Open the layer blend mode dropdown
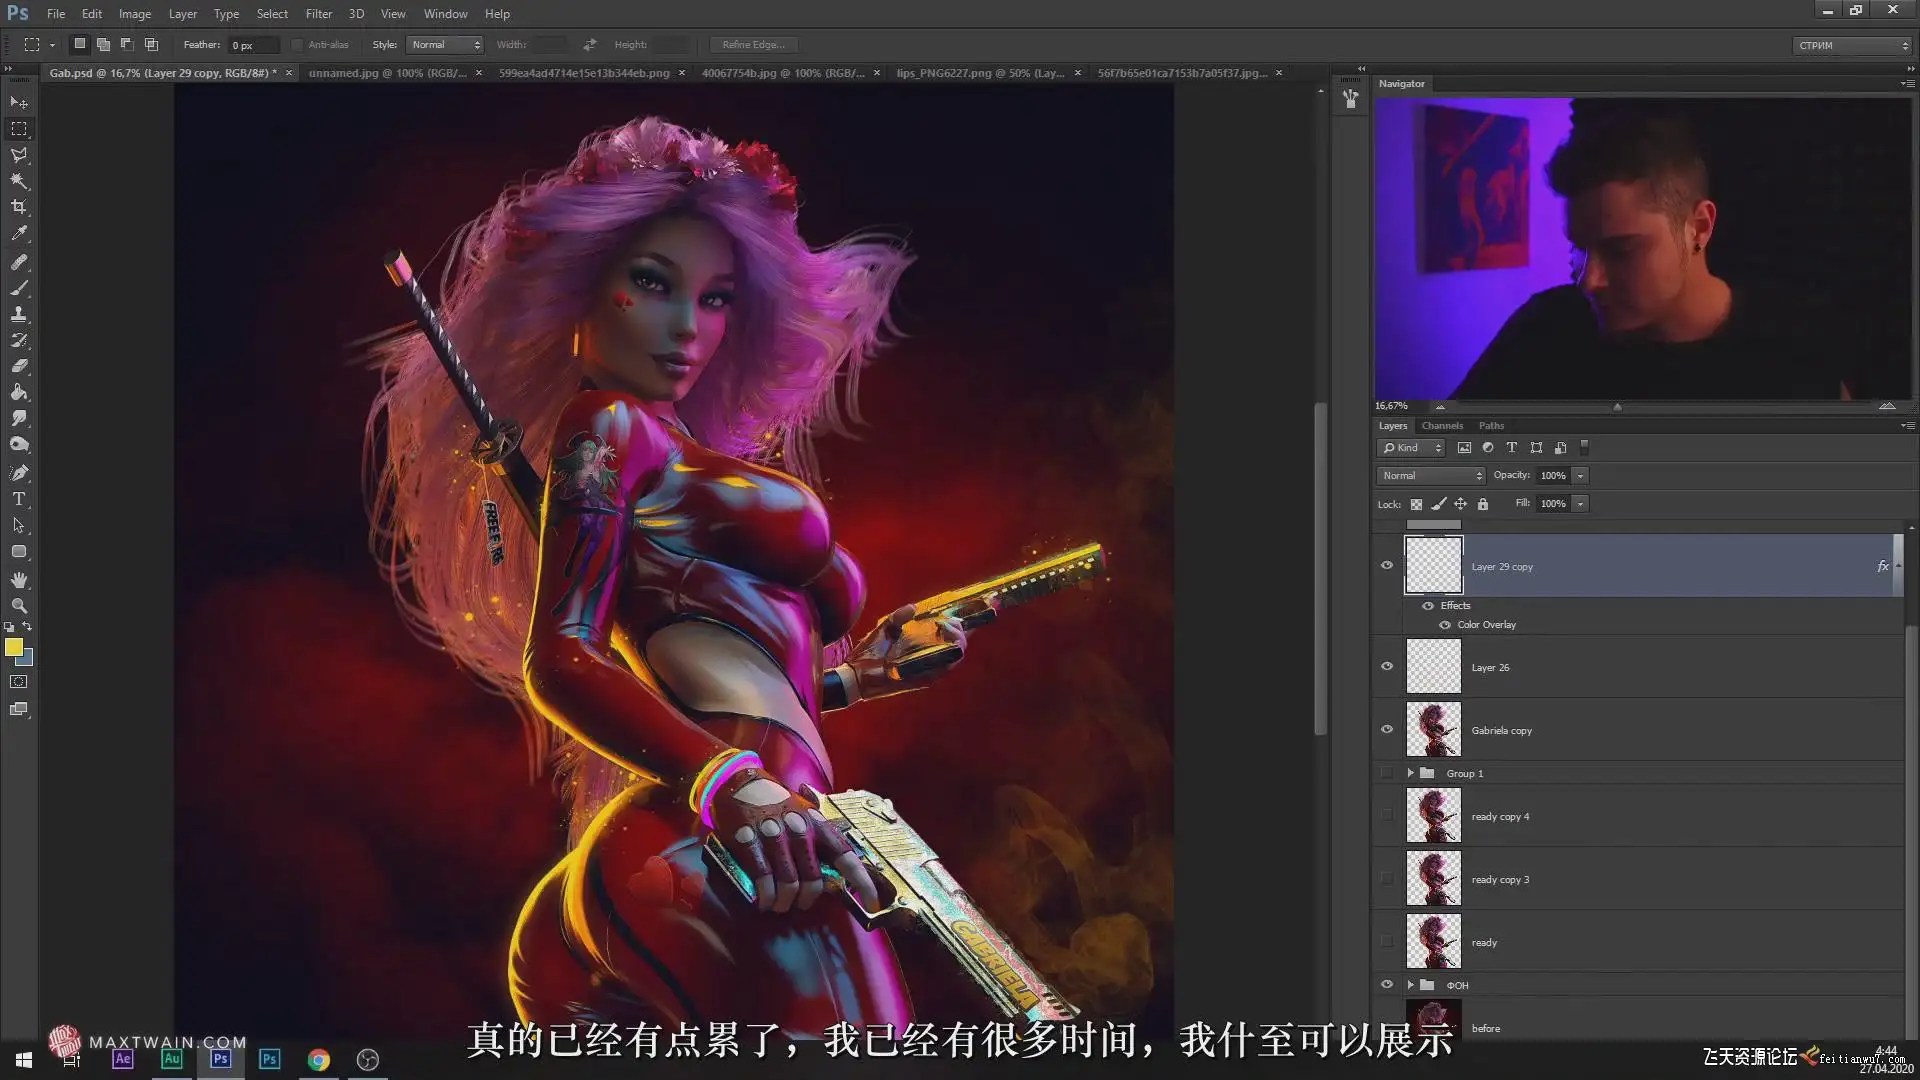This screenshot has width=1920, height=1080. point(1431,476)
